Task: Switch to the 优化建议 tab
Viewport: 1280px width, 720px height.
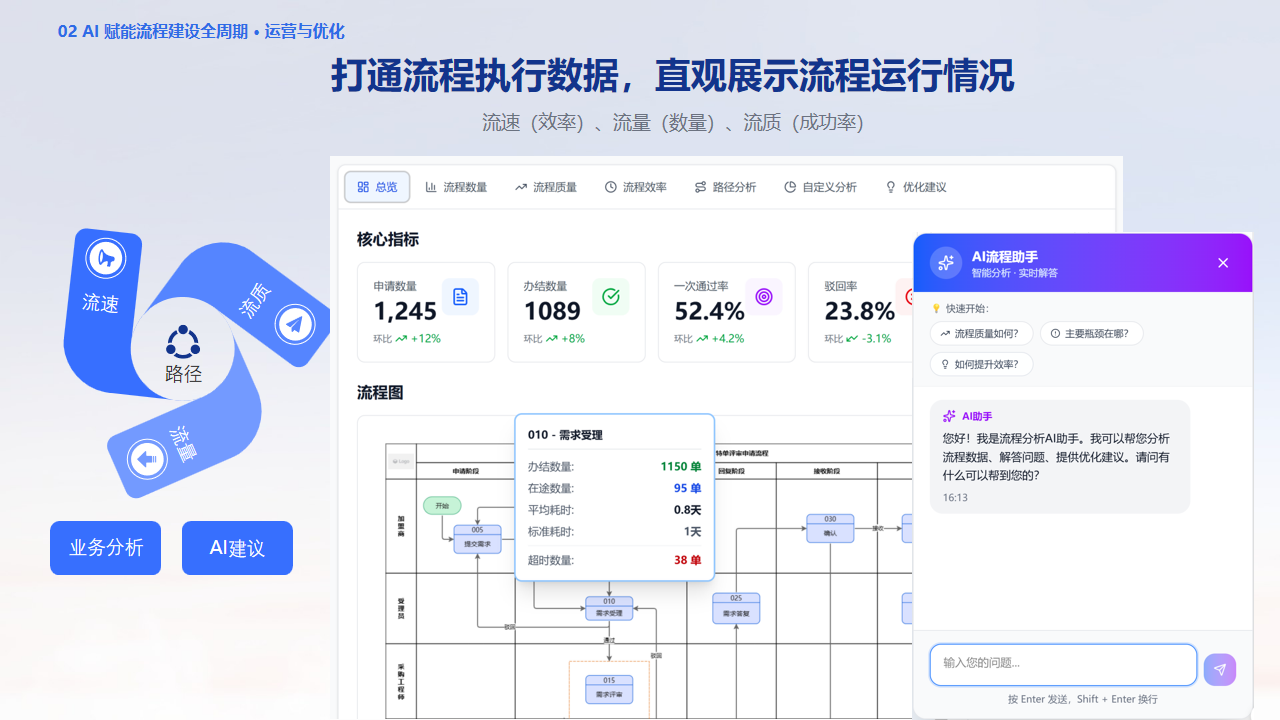Action: click(x=916, y=187)
